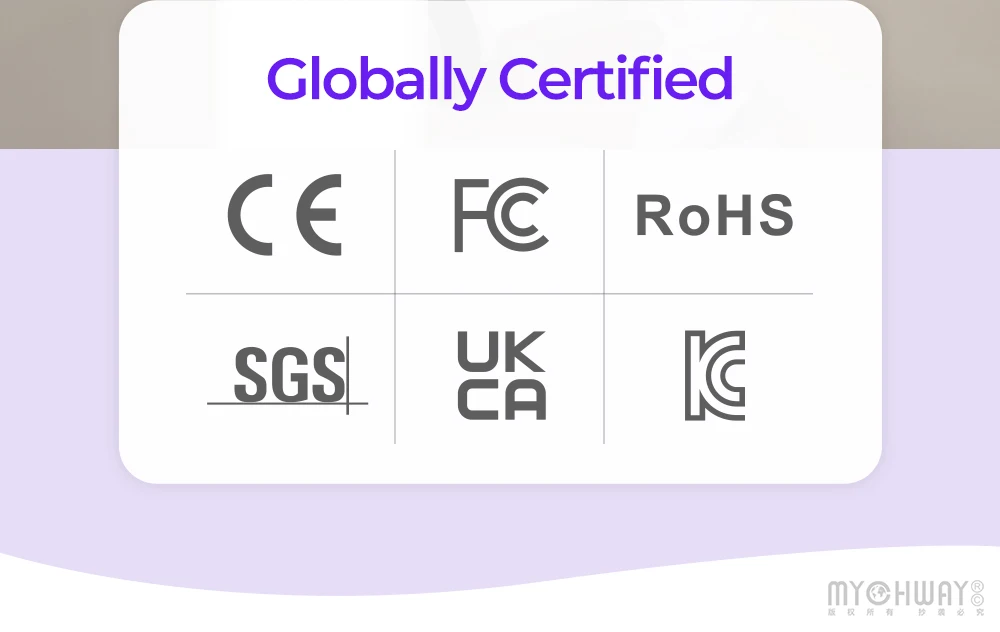Screen dimensions: 1000x632
Task: Click the KC certification logo
Action: click(714, 375)
